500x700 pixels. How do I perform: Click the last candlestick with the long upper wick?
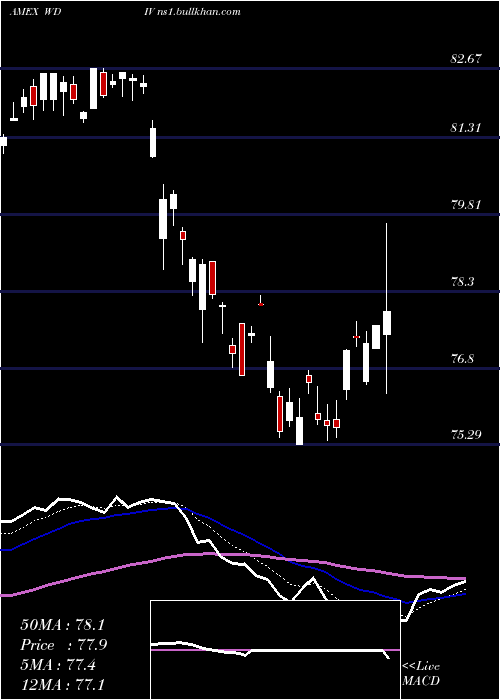(x=387, y=308)
